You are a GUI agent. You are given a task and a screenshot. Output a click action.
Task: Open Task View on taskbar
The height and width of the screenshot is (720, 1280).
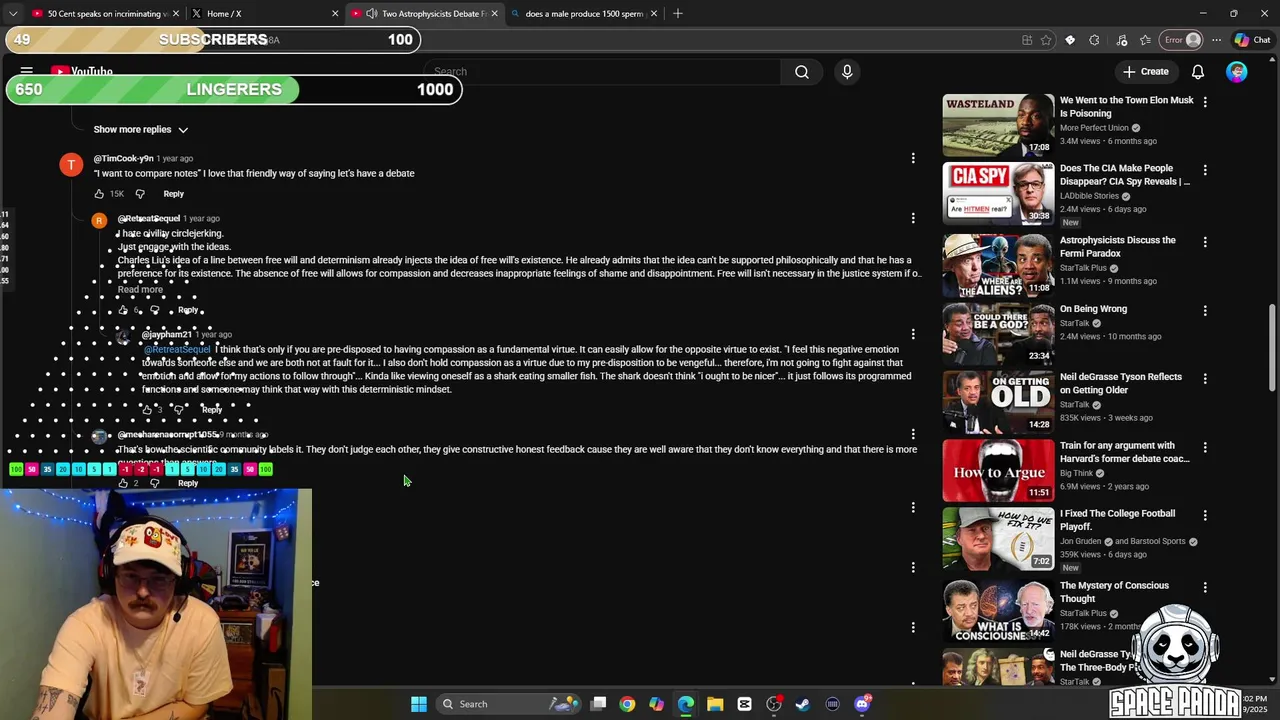[598, 704]
